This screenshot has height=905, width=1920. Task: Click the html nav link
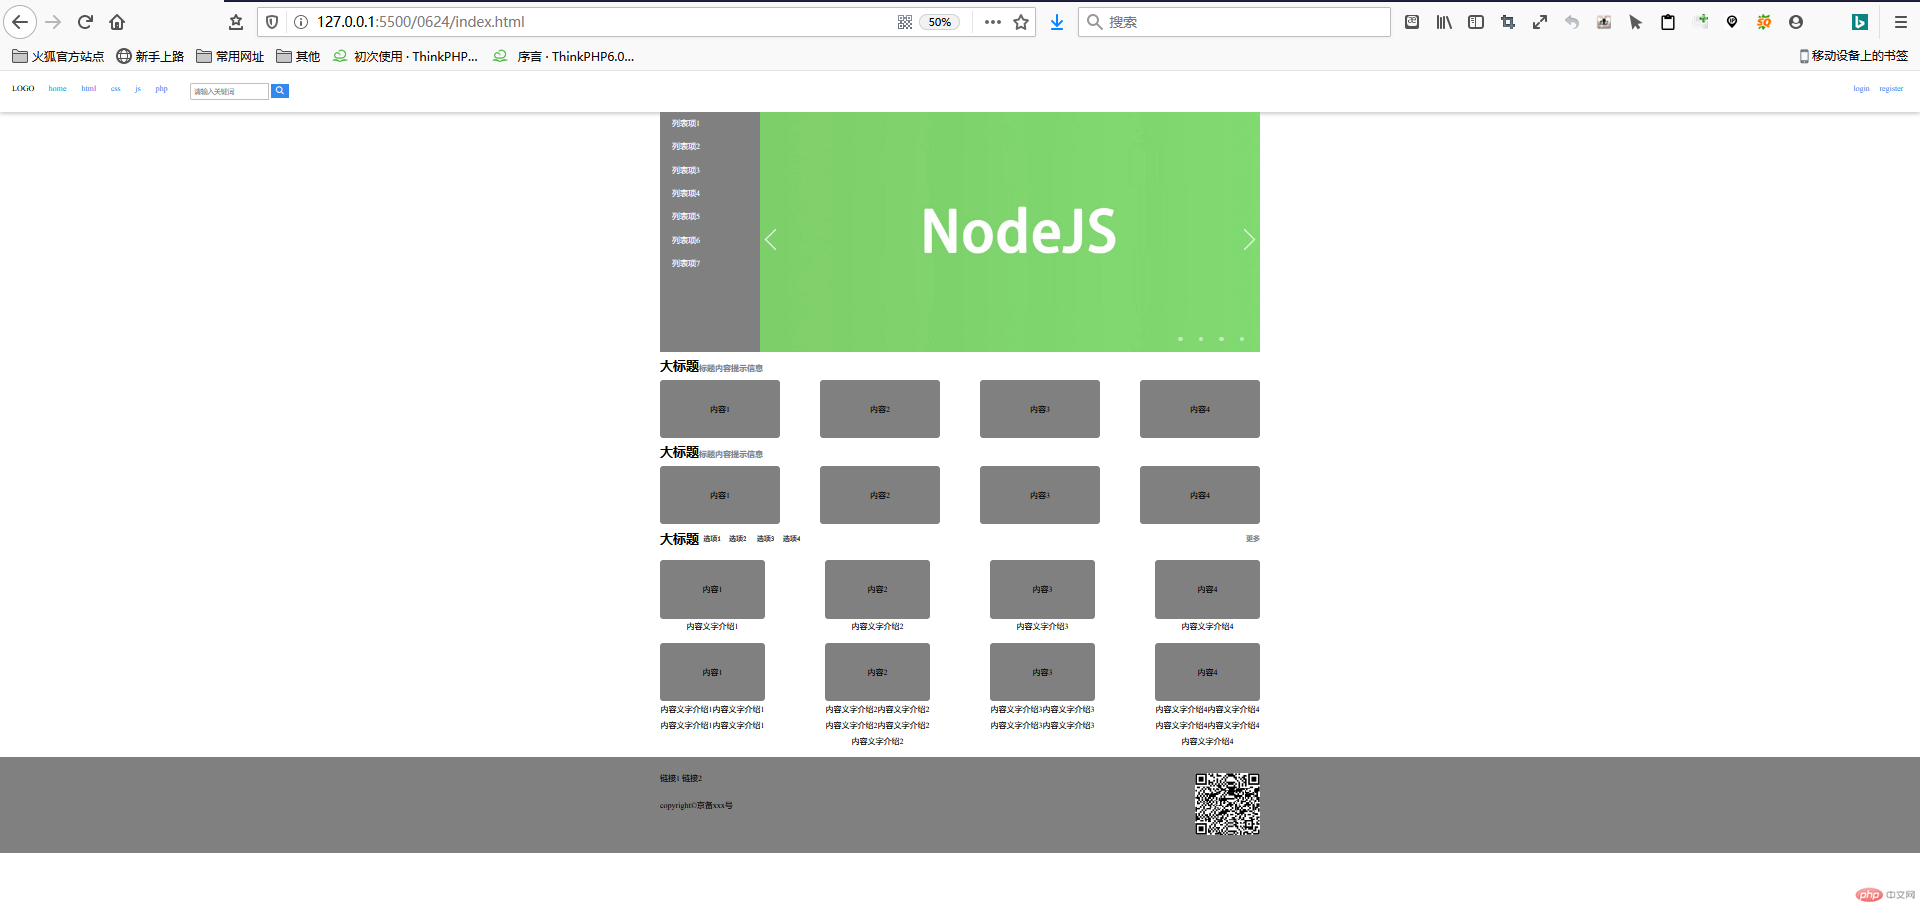pyautogui.click(x=89, y=89)
